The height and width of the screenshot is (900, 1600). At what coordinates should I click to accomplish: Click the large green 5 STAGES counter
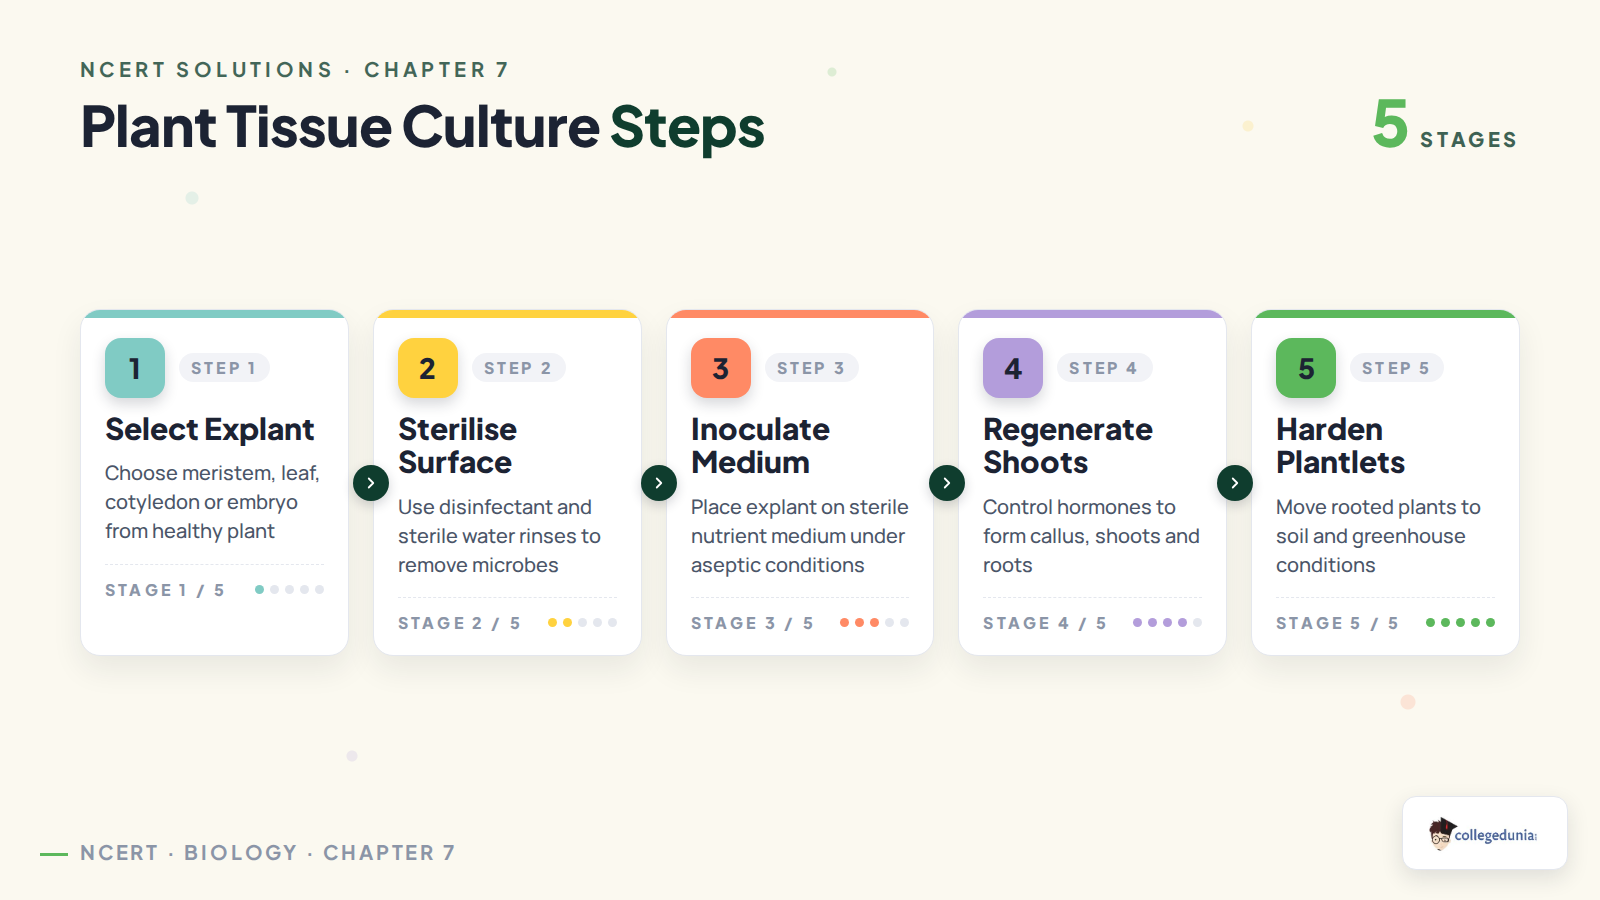1444,125
